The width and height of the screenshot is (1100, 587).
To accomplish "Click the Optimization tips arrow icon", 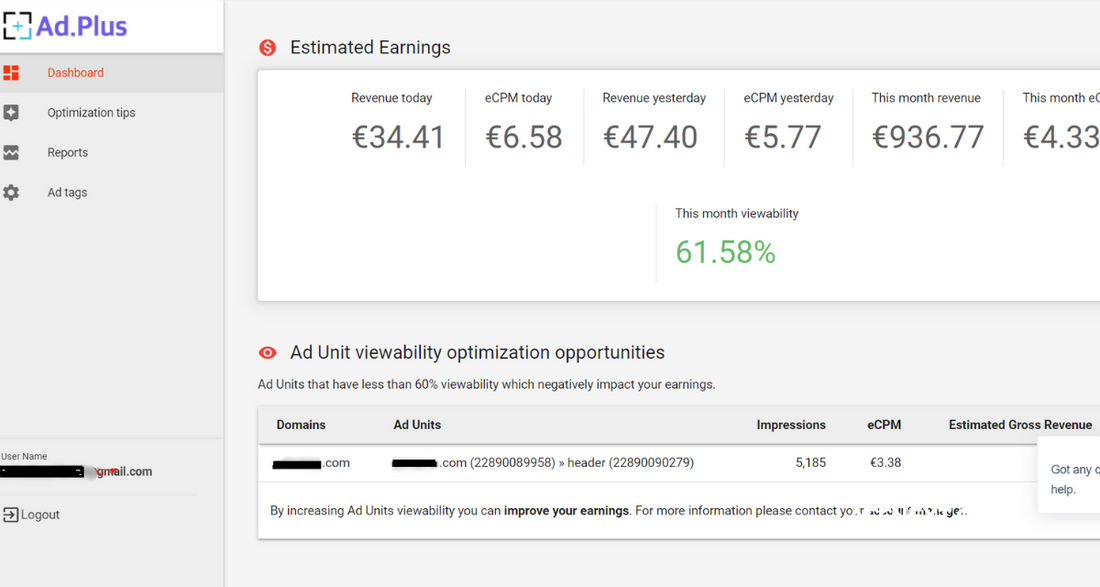I will [x=12, y=112].
